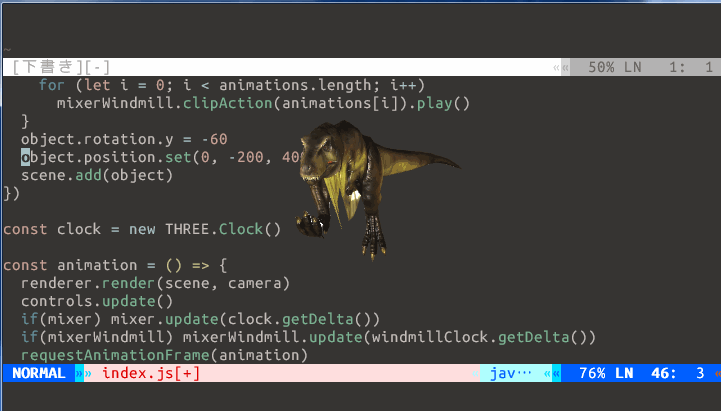Click 'windmillClock' in the mixerWindmill update line
This screenshot has height=411, width=721.
pyautogui.click(x=430, y=337)
